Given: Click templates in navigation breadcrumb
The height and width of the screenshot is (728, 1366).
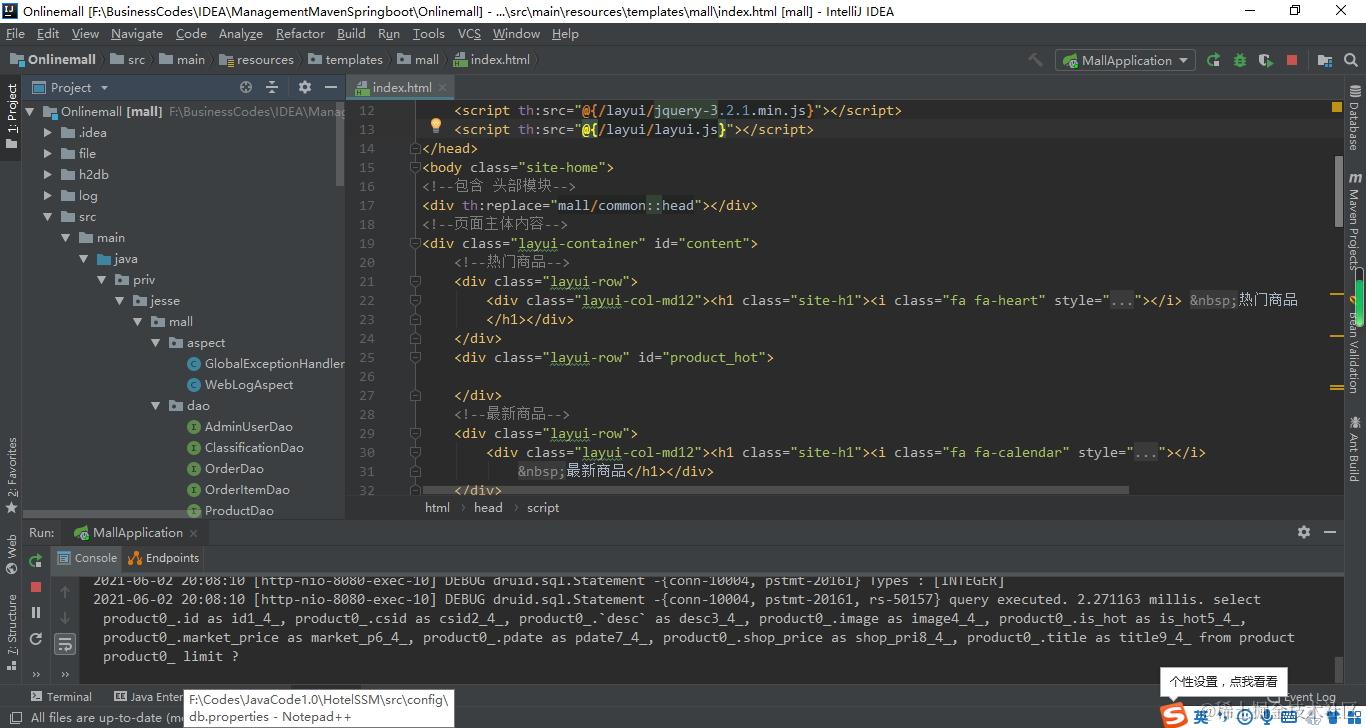Looking at the screenshot, I should pyautogui.click(x=346, y=60).
